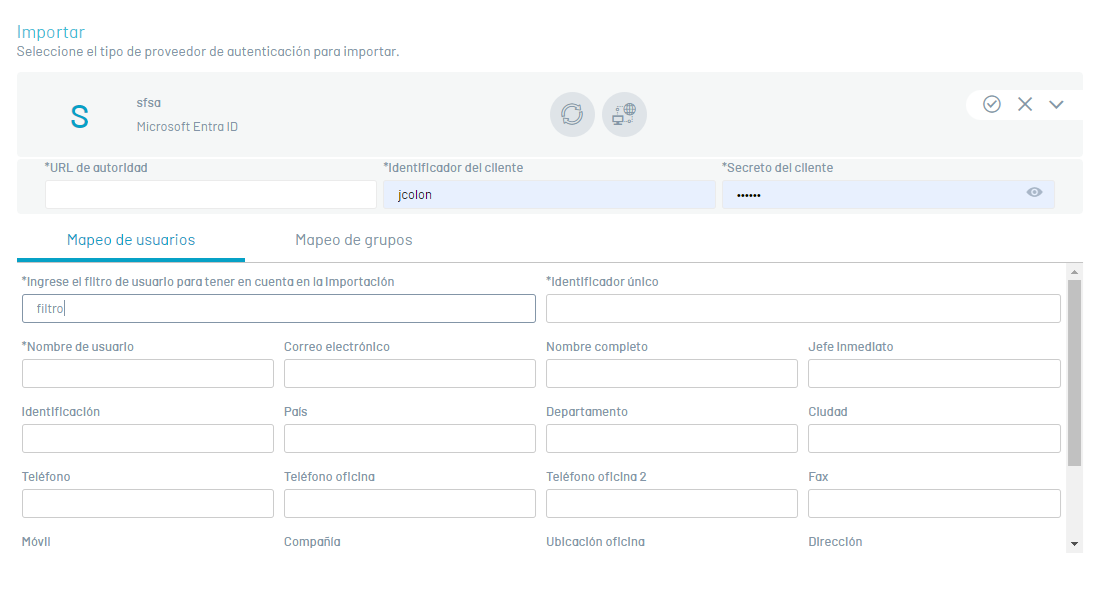Screen dimensions: 1102x591
Task: Click scrollbar up arrow in mapping list
Action: [x=1074, y=271]
